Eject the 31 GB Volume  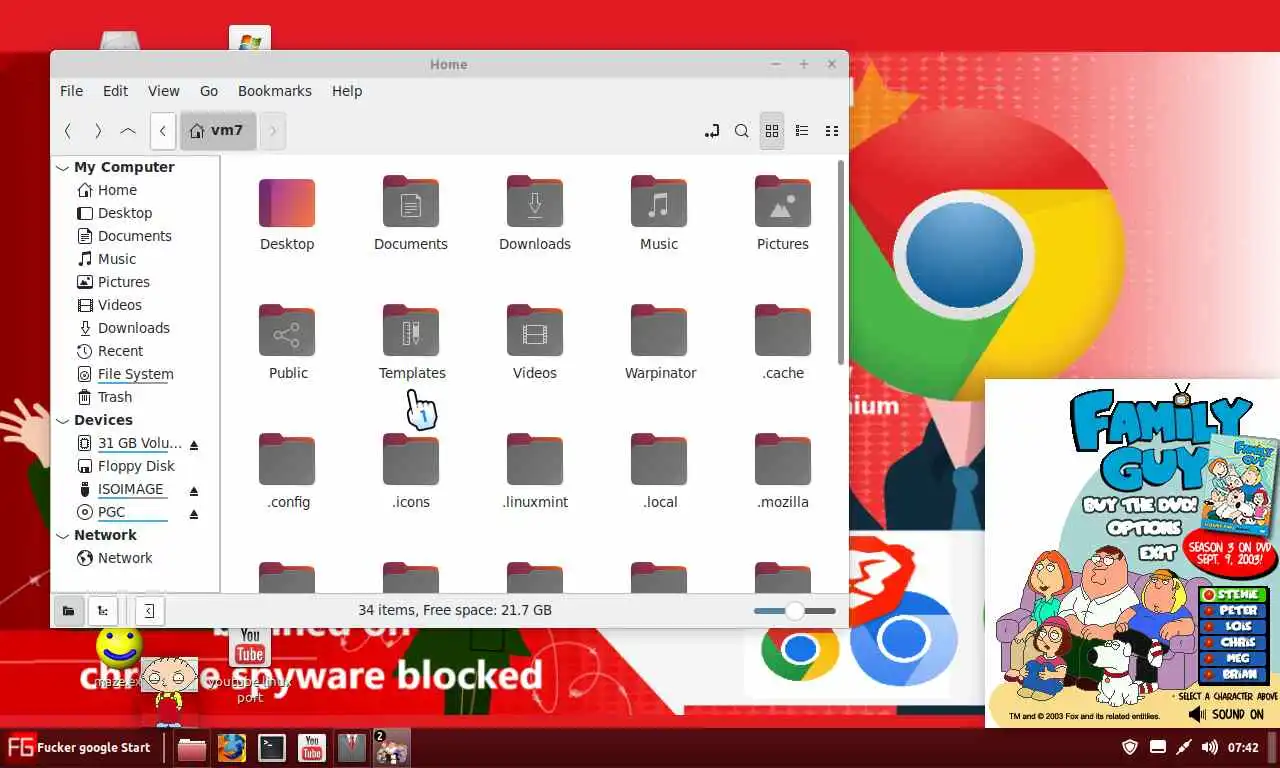(194, 445)
